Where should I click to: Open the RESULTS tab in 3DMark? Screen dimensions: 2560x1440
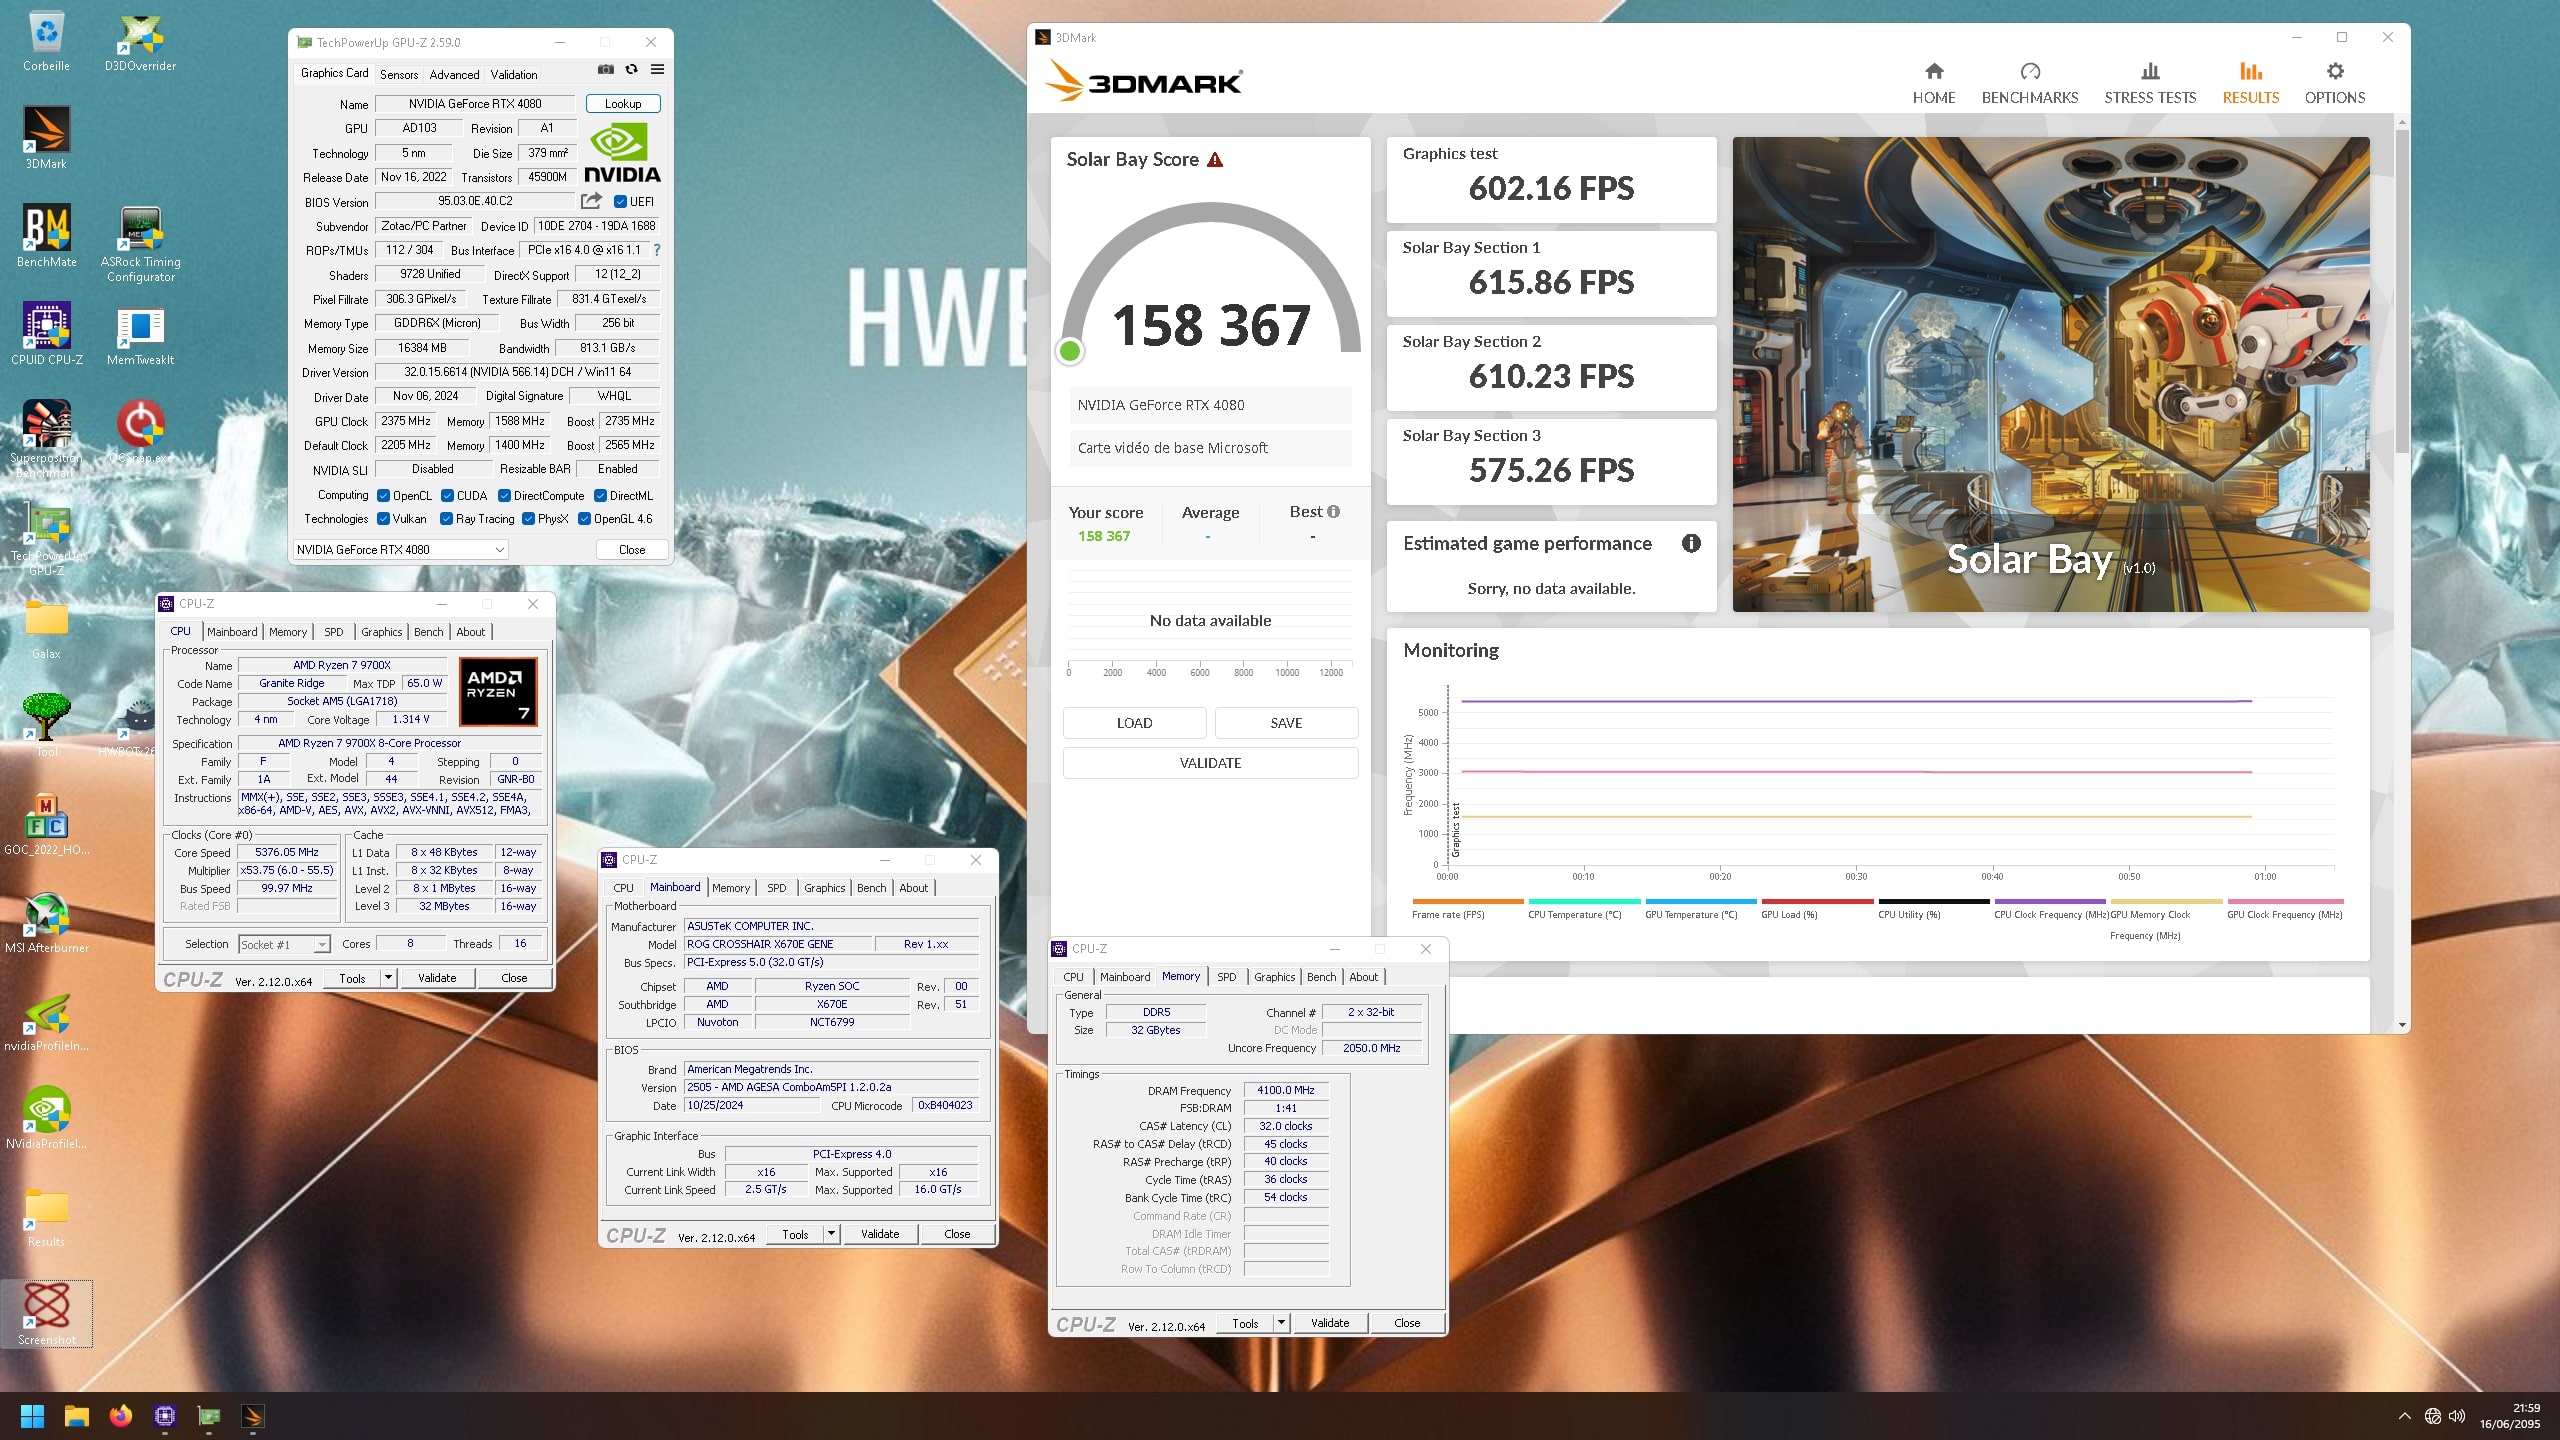coord(2251,84)
